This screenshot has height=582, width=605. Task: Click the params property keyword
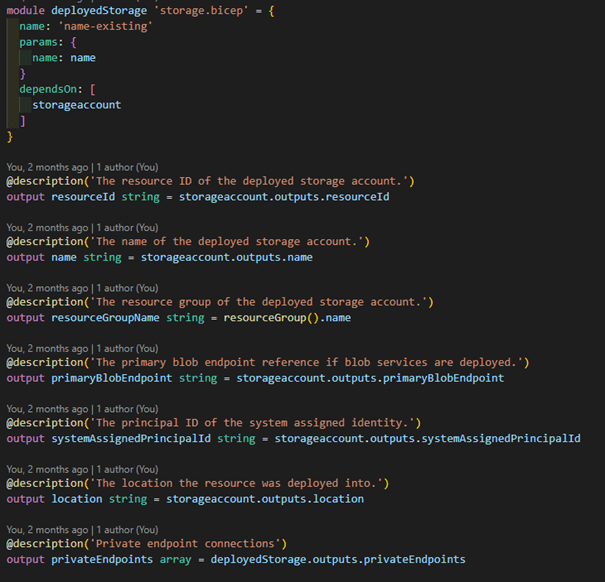coord(39,42)
